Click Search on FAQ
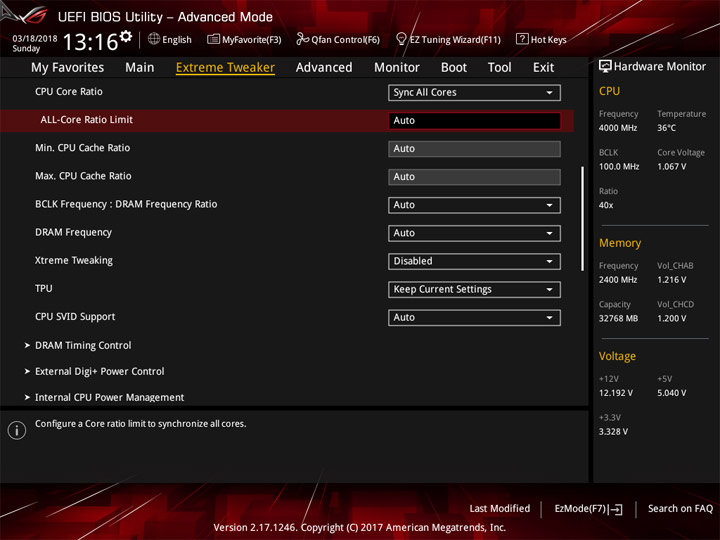The height and width of the screenshot is (540, 720). pos(680,509)
